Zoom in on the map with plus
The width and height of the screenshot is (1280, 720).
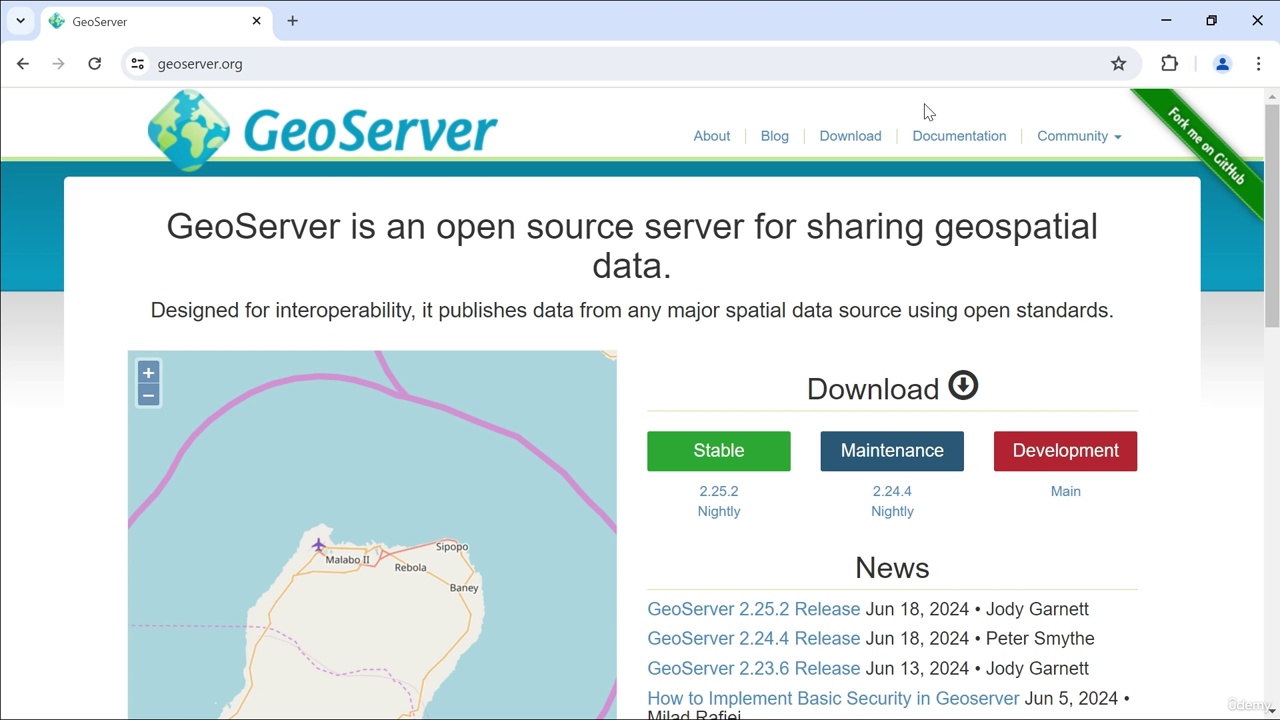pyautogui.click(x=148, y=373)
